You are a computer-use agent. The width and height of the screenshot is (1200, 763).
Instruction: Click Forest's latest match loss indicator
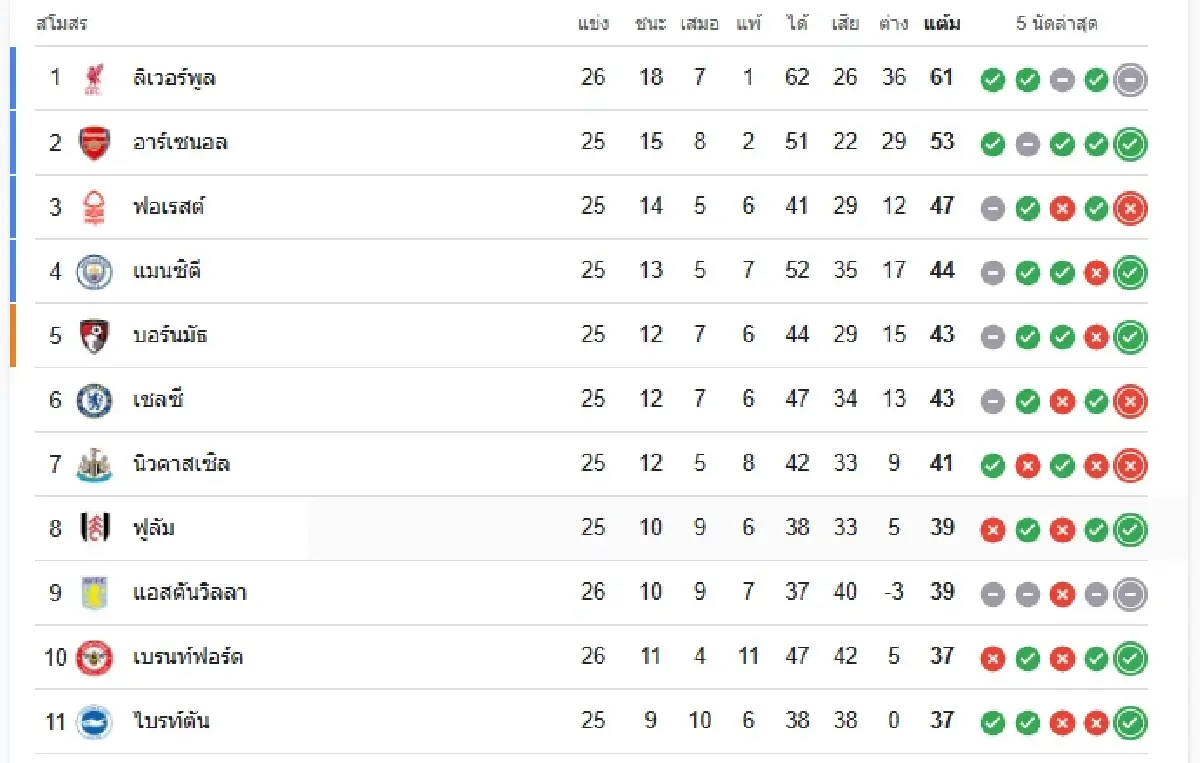pyautogui.click(x=1130, y=208)
